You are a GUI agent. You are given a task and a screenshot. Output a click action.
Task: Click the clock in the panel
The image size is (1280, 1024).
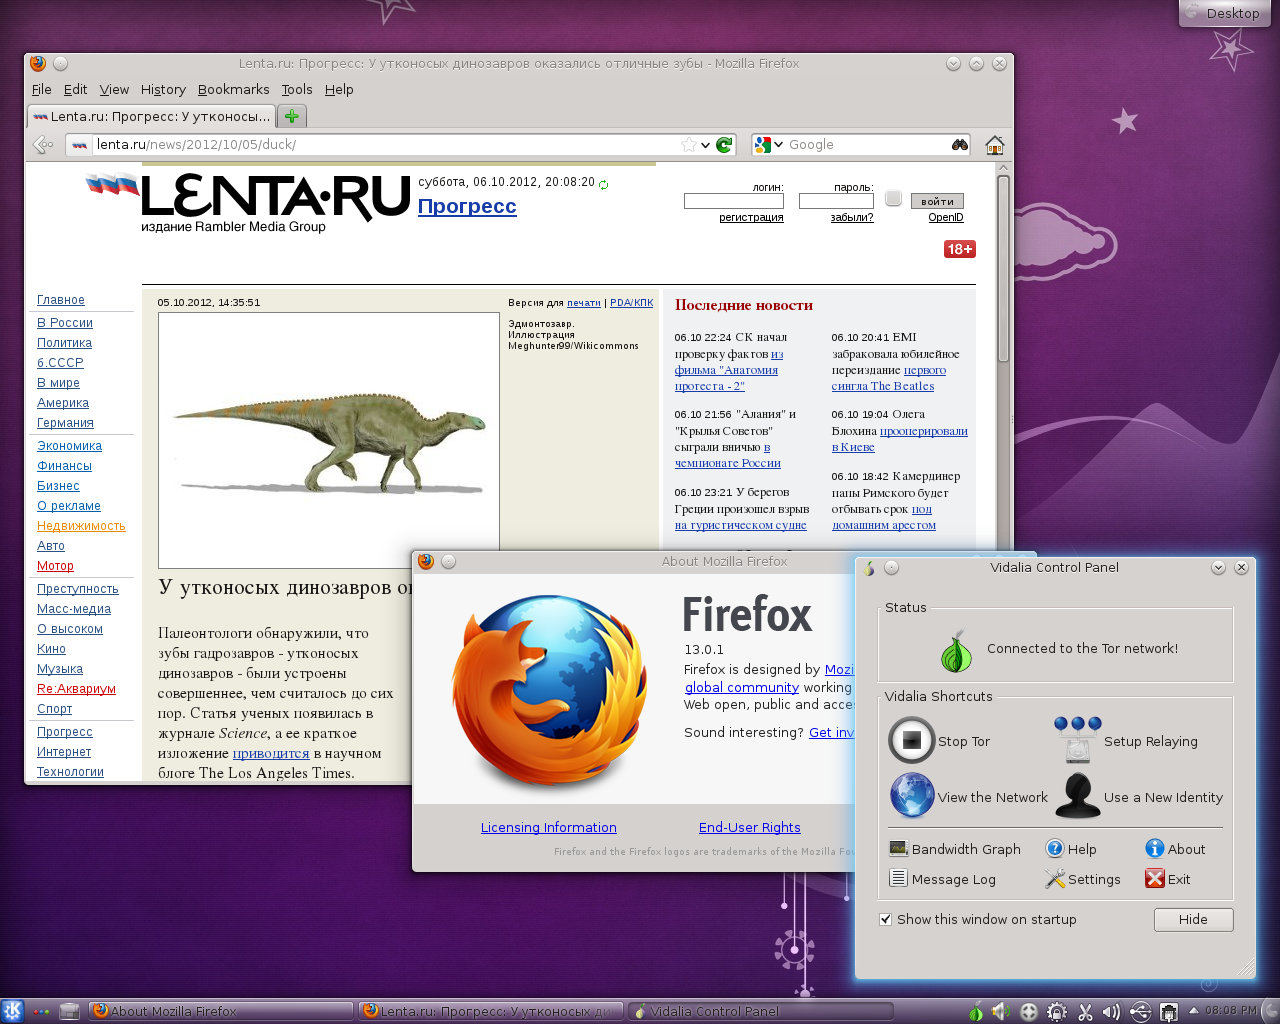coord(1230,1010)
